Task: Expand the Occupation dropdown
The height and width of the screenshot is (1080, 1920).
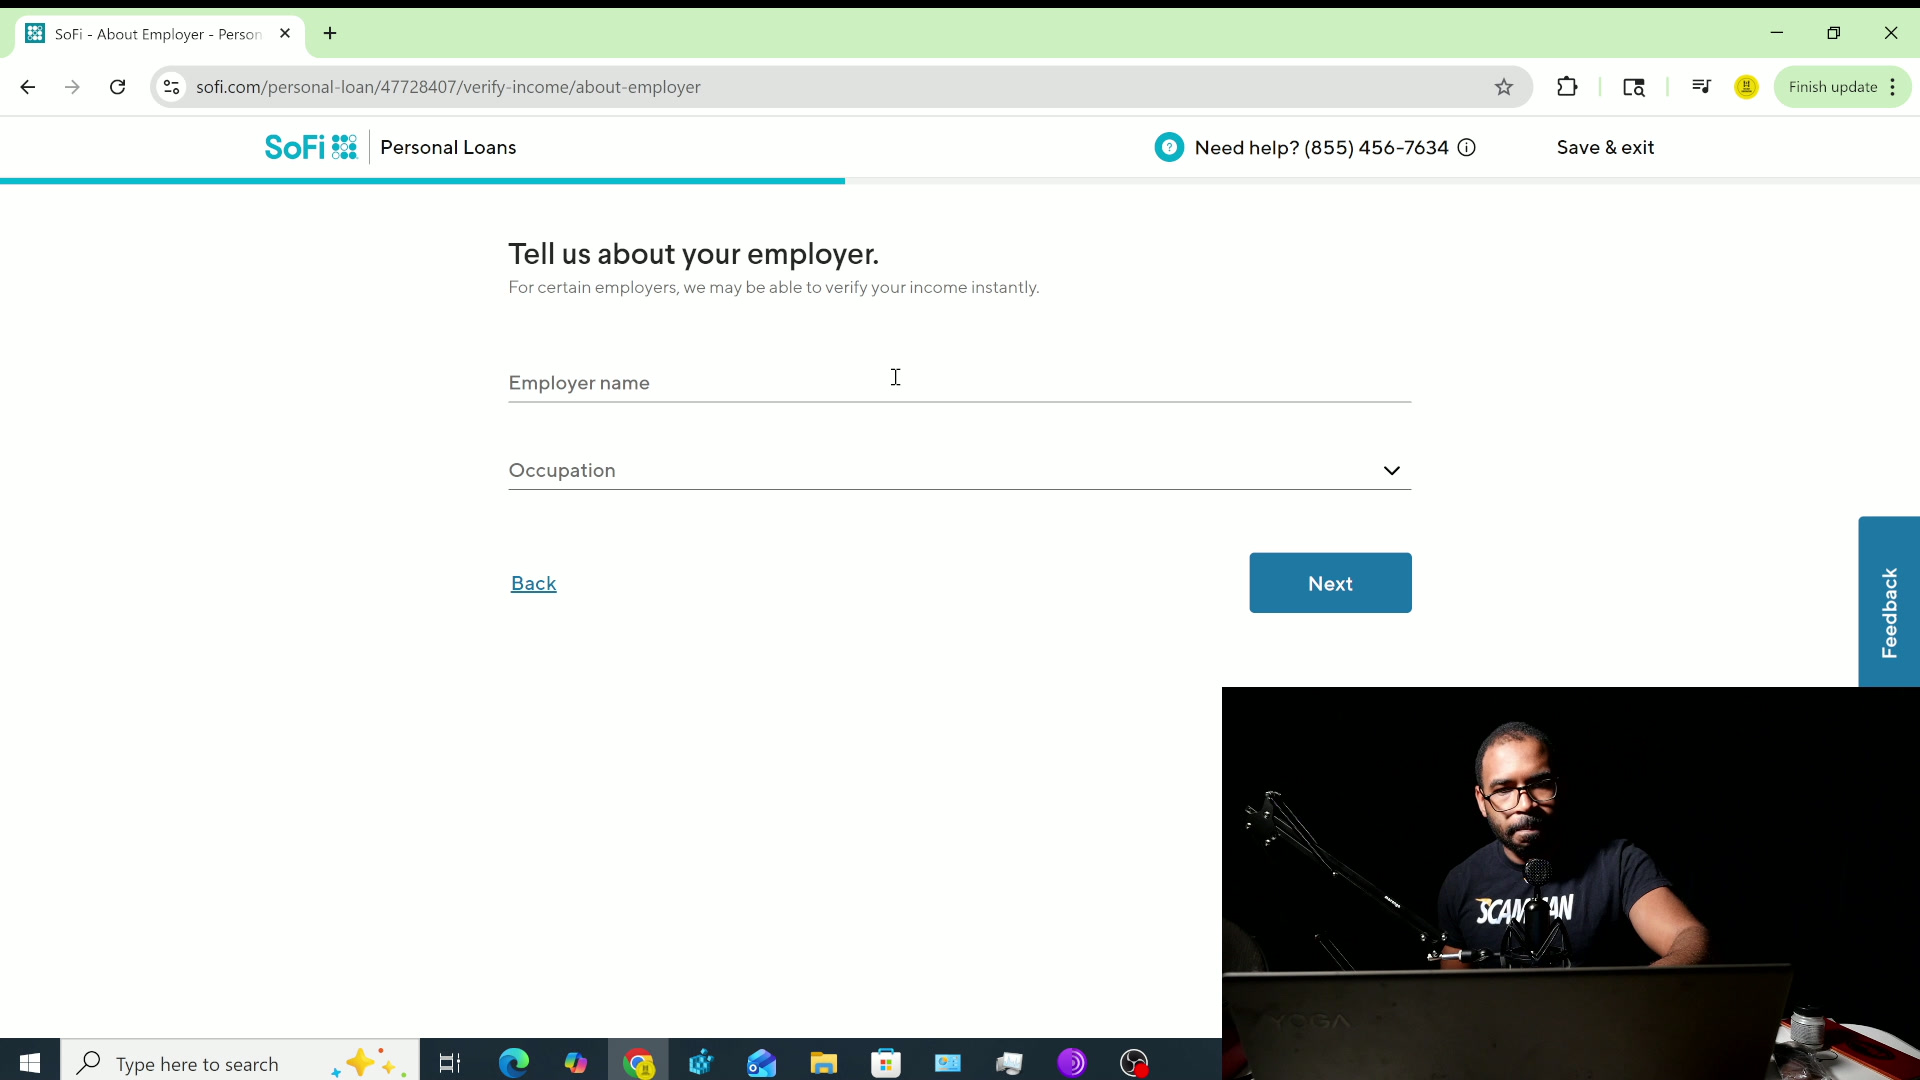Action: point(959,470)
